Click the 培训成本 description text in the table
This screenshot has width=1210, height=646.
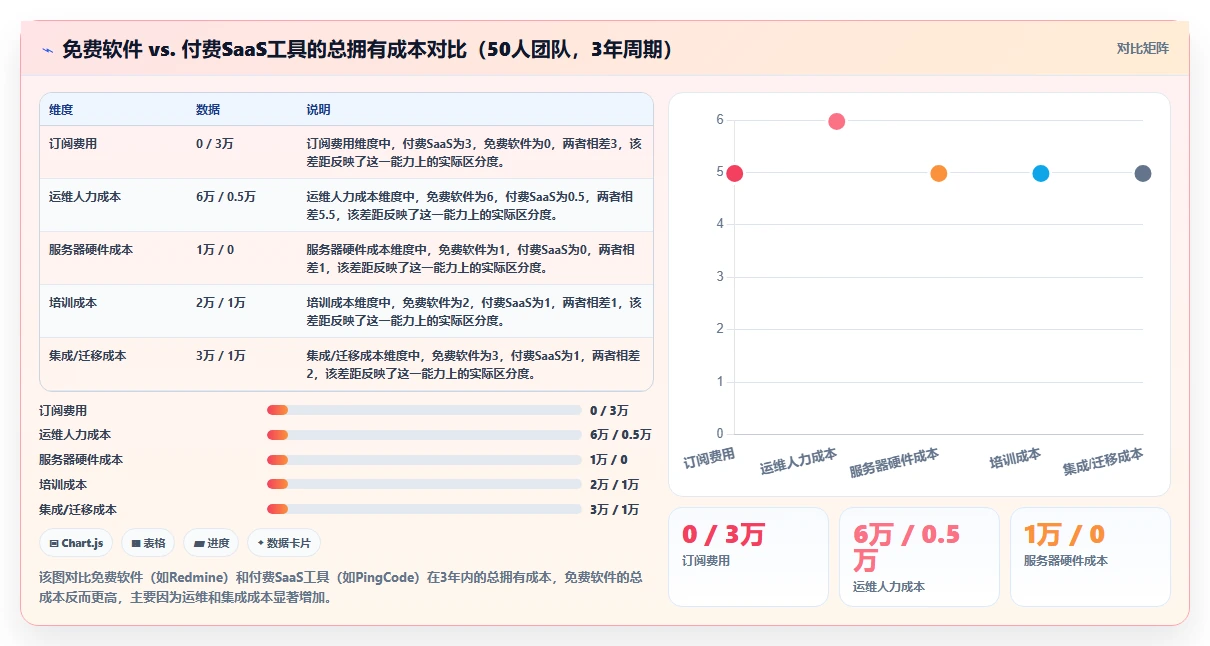click(474, 311)
